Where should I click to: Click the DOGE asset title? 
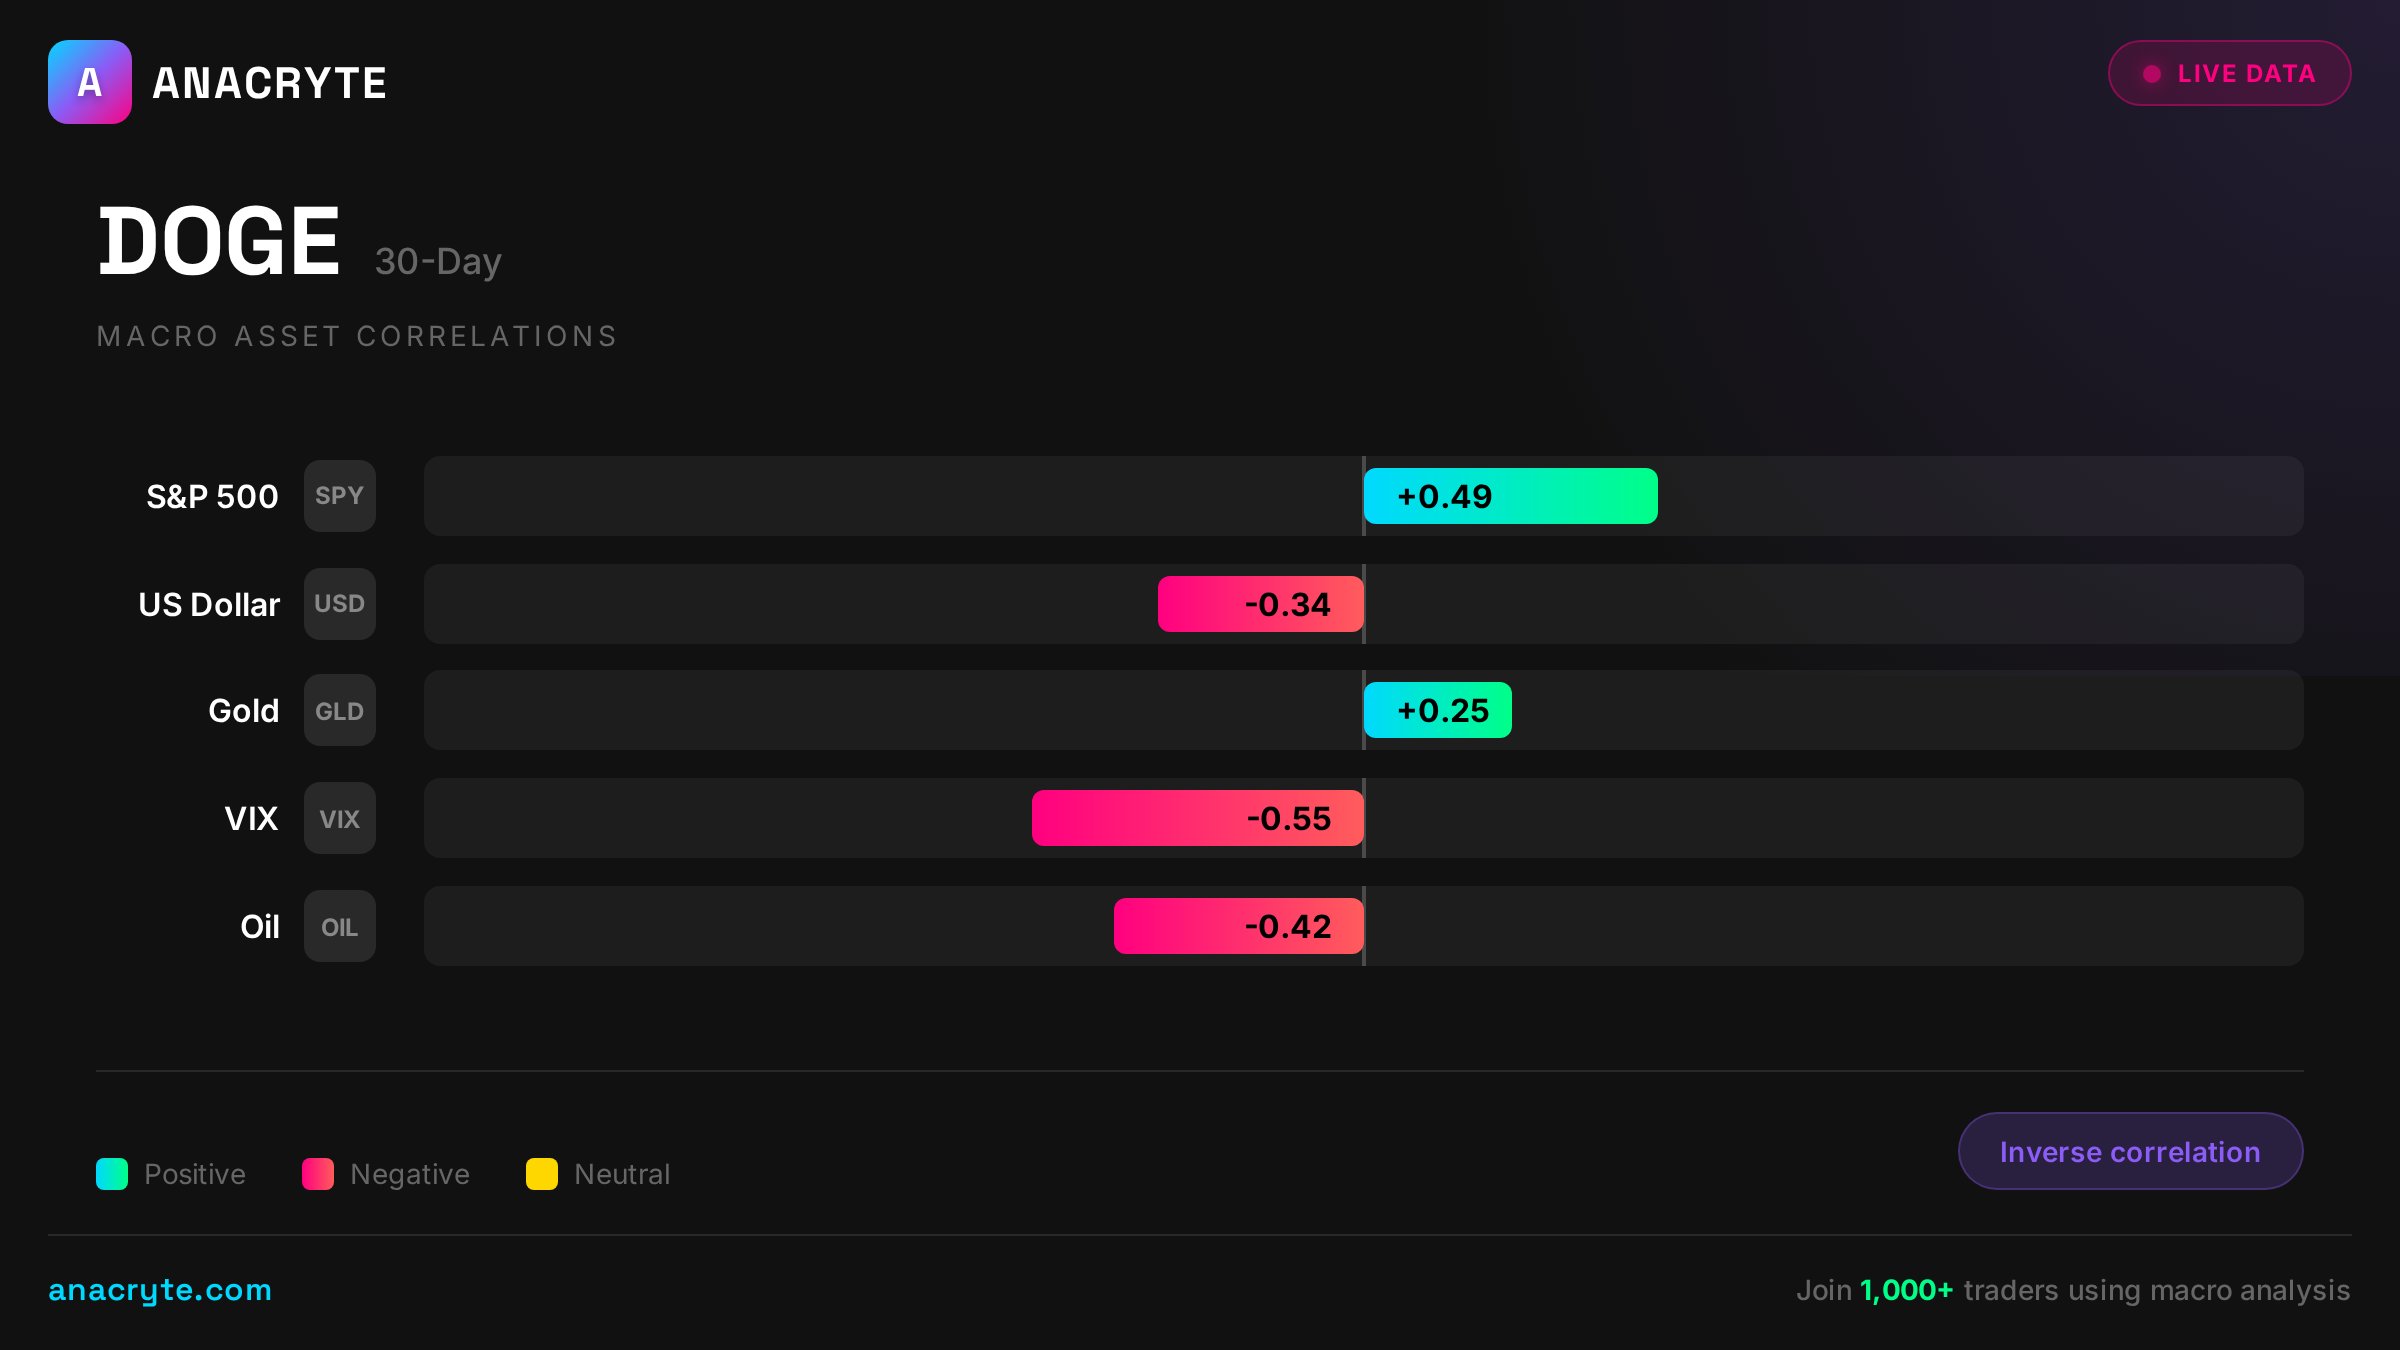pyautogui.click(x=219, y=242)
